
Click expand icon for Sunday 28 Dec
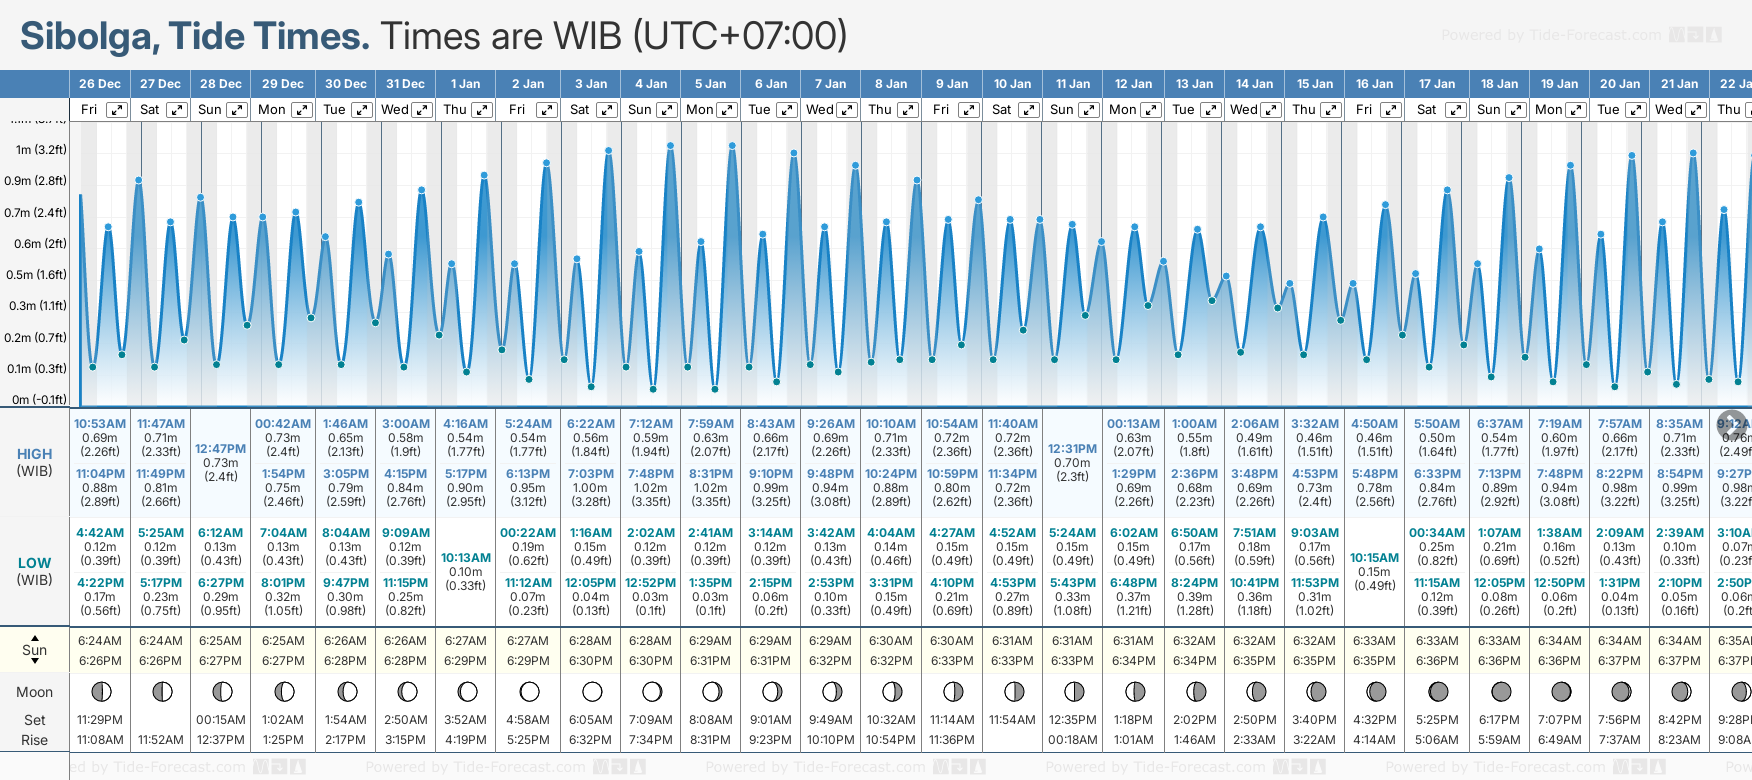tap(237, 110)
